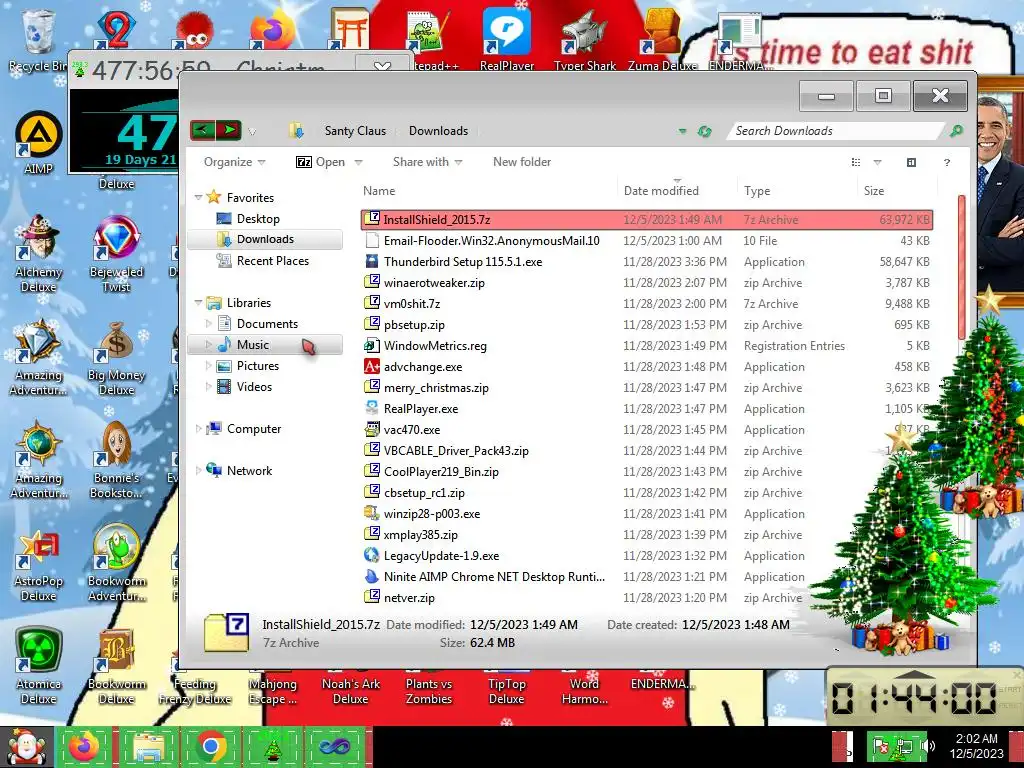Open the AIMP desktop shortcut

[x=39, y=143]
